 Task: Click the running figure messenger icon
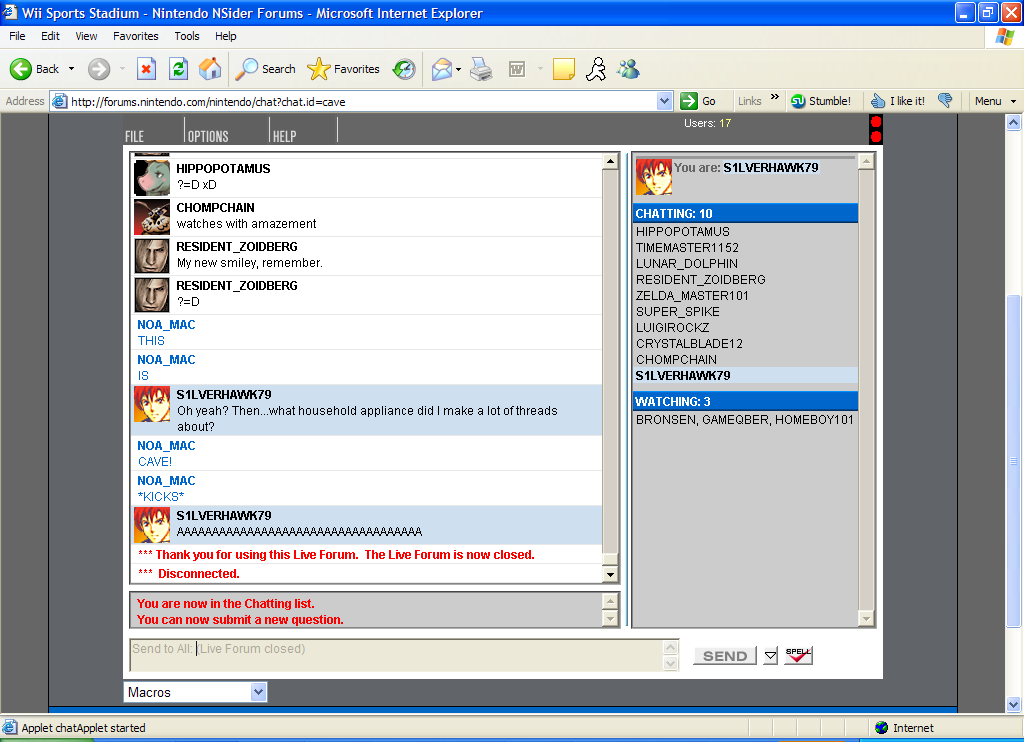coord(596,69)
